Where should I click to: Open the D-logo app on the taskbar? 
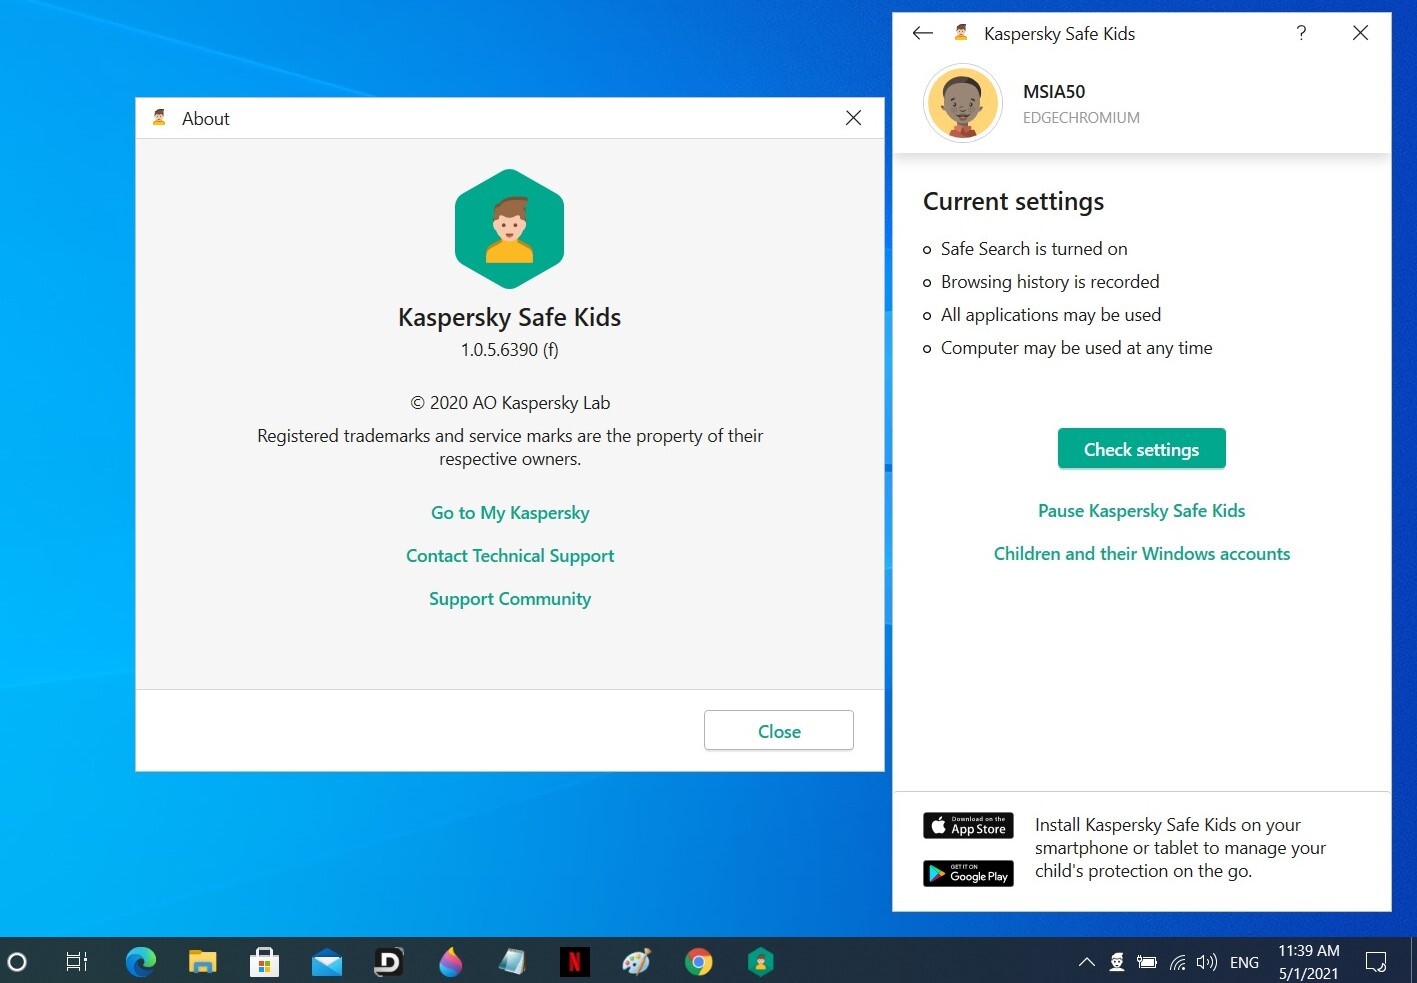coord(389,962)
